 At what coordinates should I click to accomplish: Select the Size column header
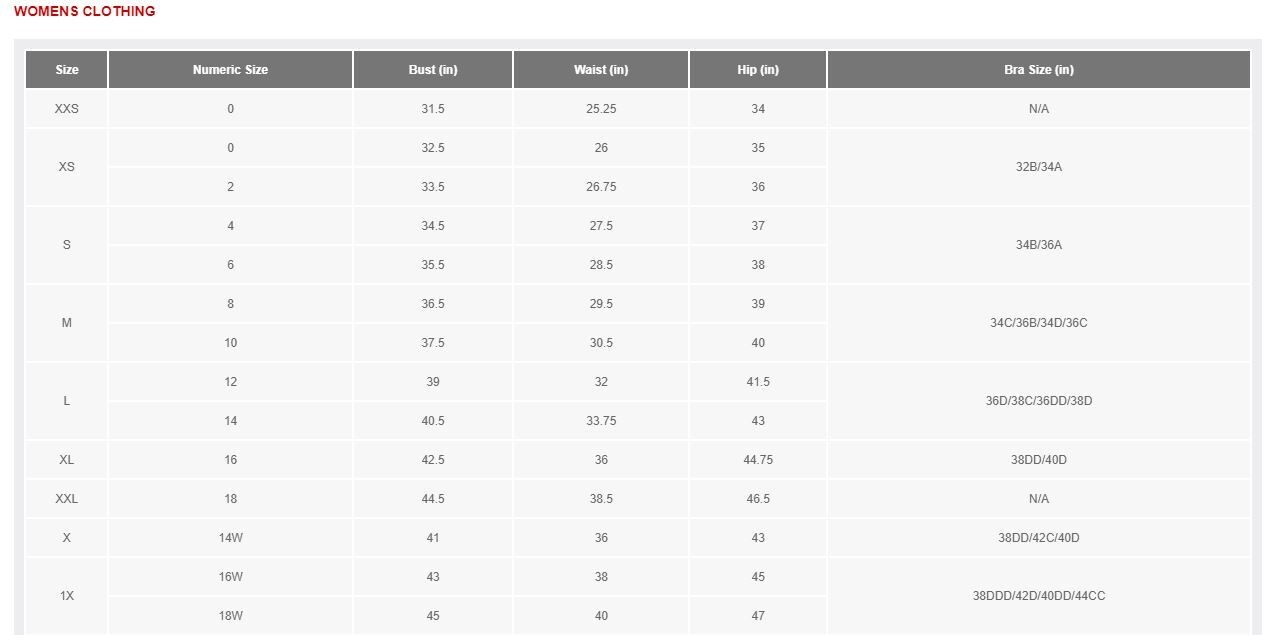click(x=67, y=70)
